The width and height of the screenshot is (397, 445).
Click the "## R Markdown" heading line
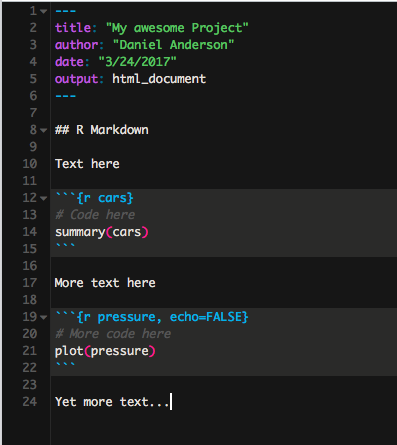click(102, 130)
